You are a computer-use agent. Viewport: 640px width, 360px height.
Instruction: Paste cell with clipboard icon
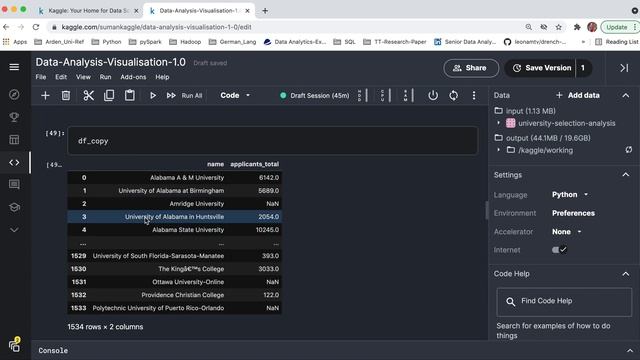(130, 96)
